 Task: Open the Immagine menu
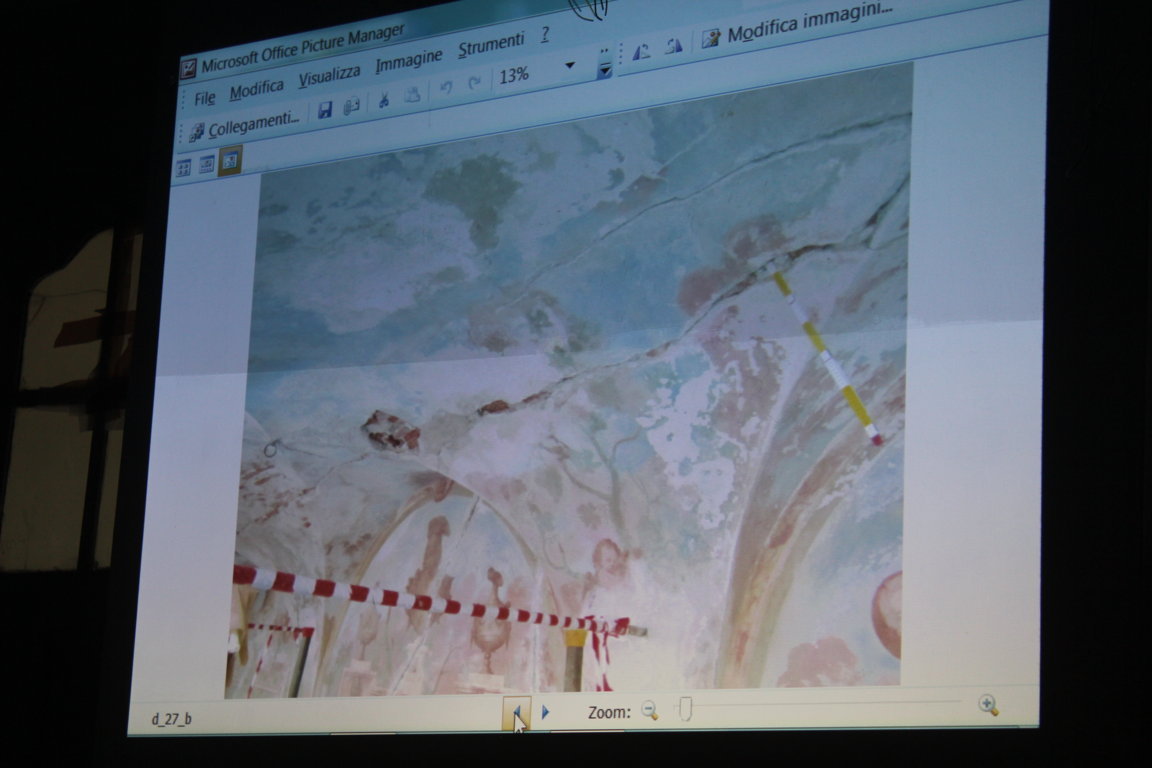coord(408,60)
